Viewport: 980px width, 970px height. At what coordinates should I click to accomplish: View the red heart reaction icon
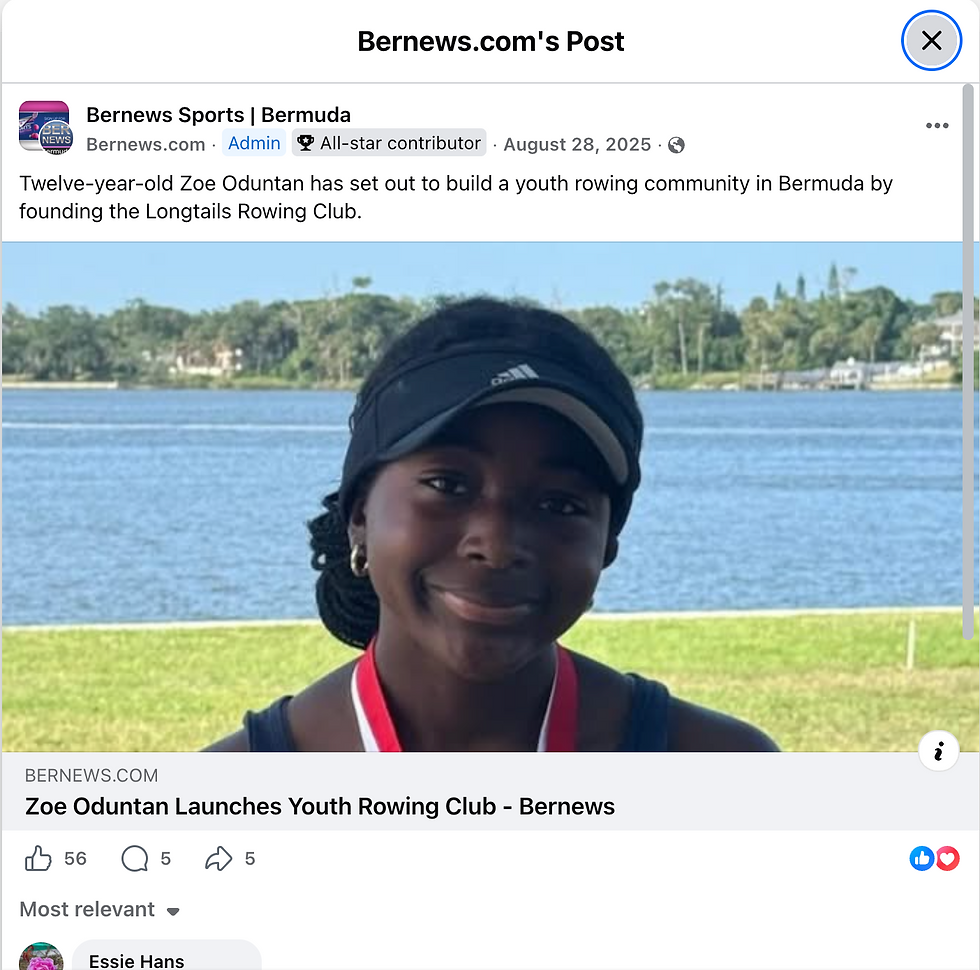948,858
